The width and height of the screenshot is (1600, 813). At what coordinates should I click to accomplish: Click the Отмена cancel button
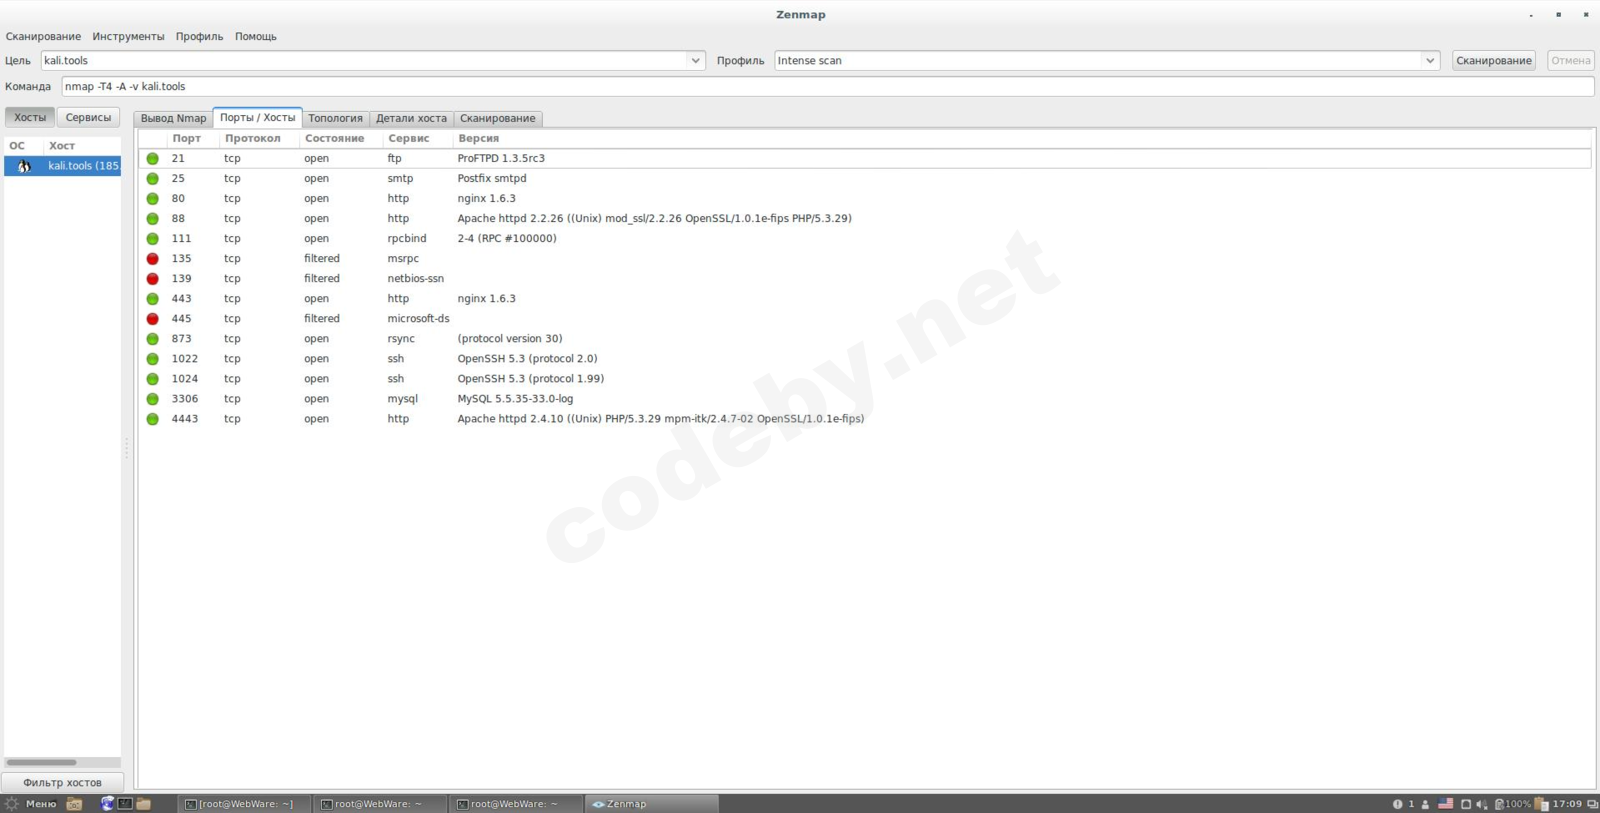point(1570,60)
